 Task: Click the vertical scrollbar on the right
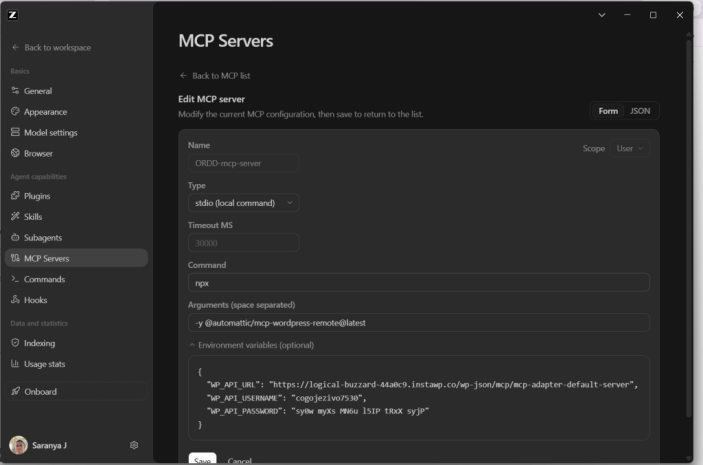click(689, 229)
